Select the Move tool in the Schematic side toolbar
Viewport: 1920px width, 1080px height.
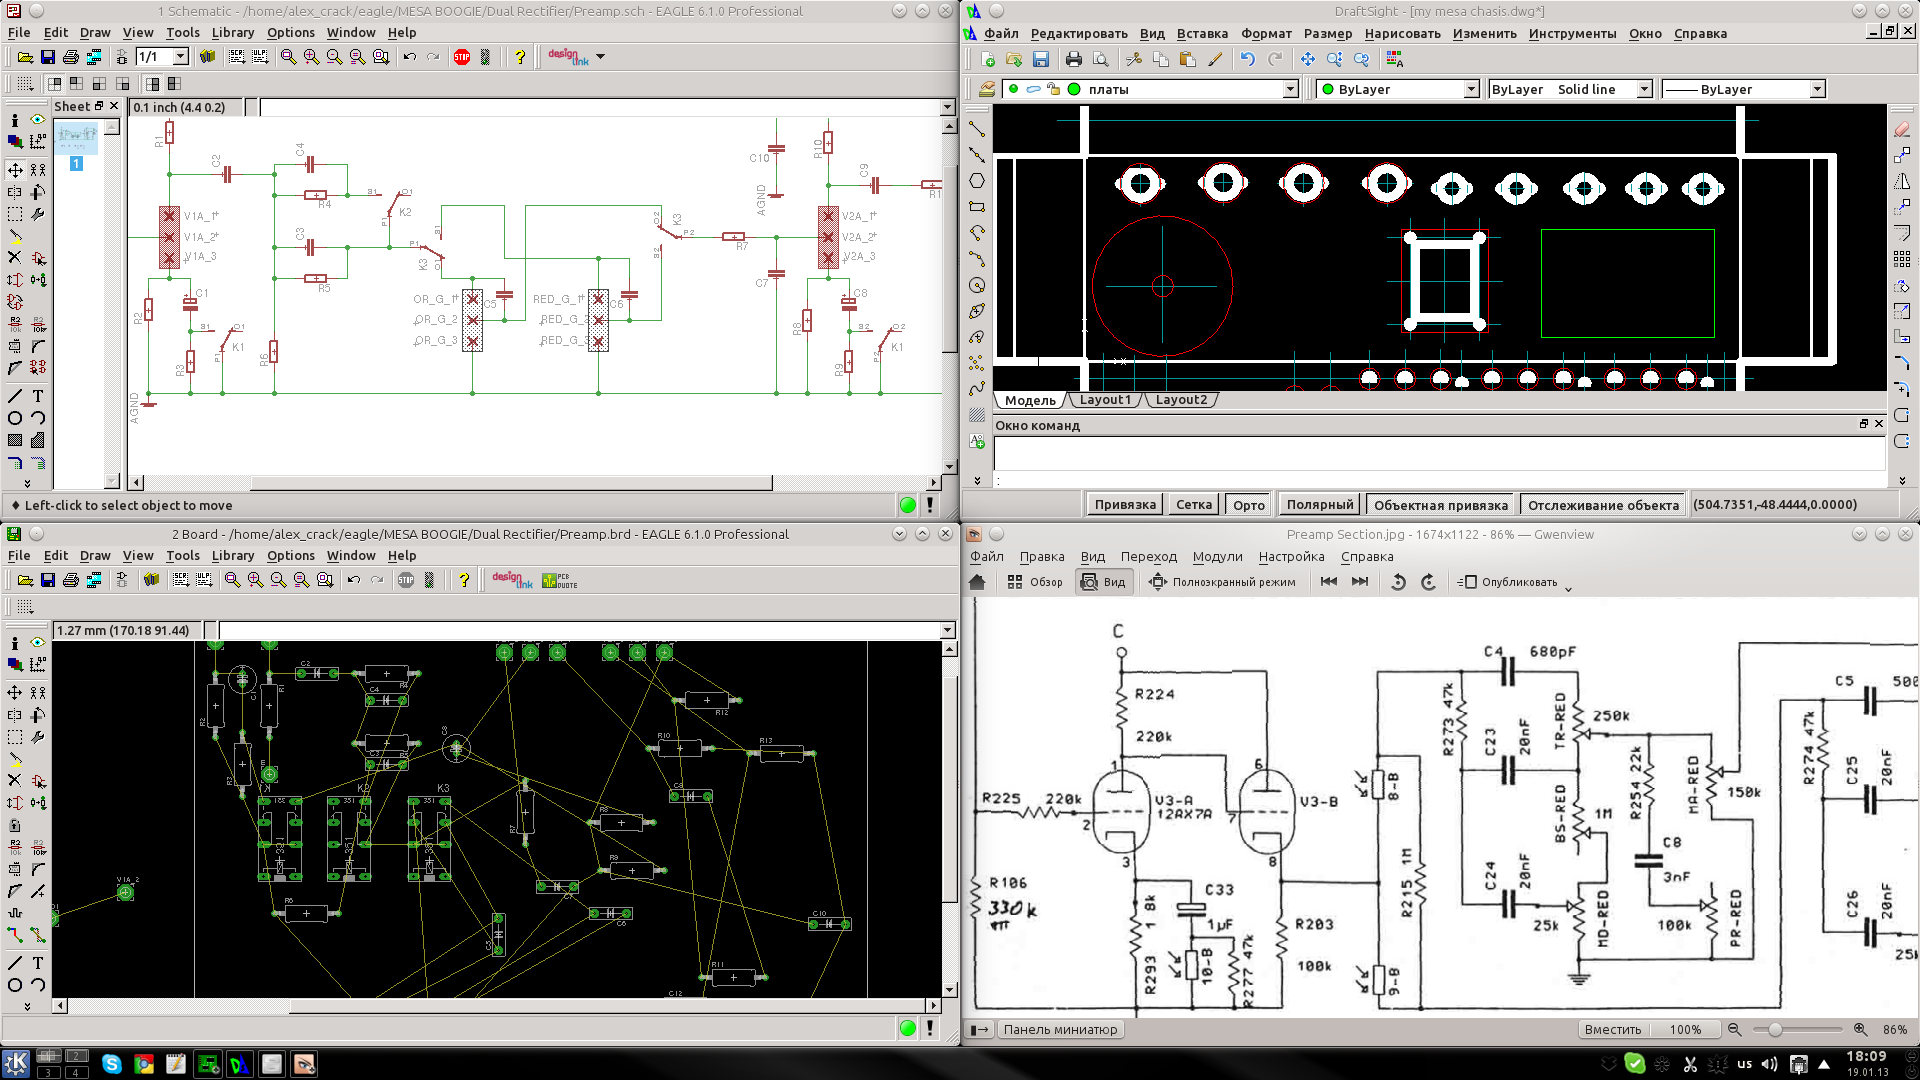click(15, 170)
